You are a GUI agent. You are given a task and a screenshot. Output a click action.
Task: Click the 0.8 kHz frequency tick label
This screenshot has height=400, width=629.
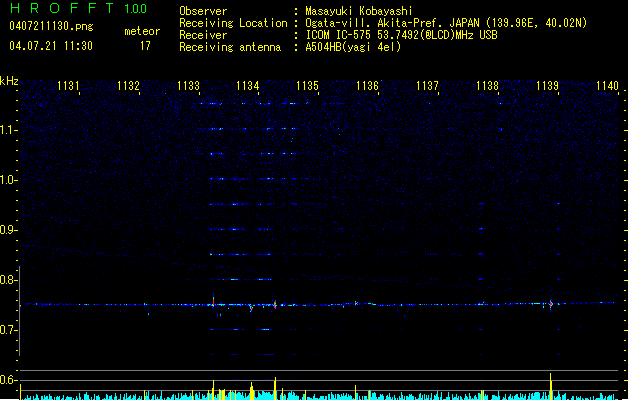8,280
